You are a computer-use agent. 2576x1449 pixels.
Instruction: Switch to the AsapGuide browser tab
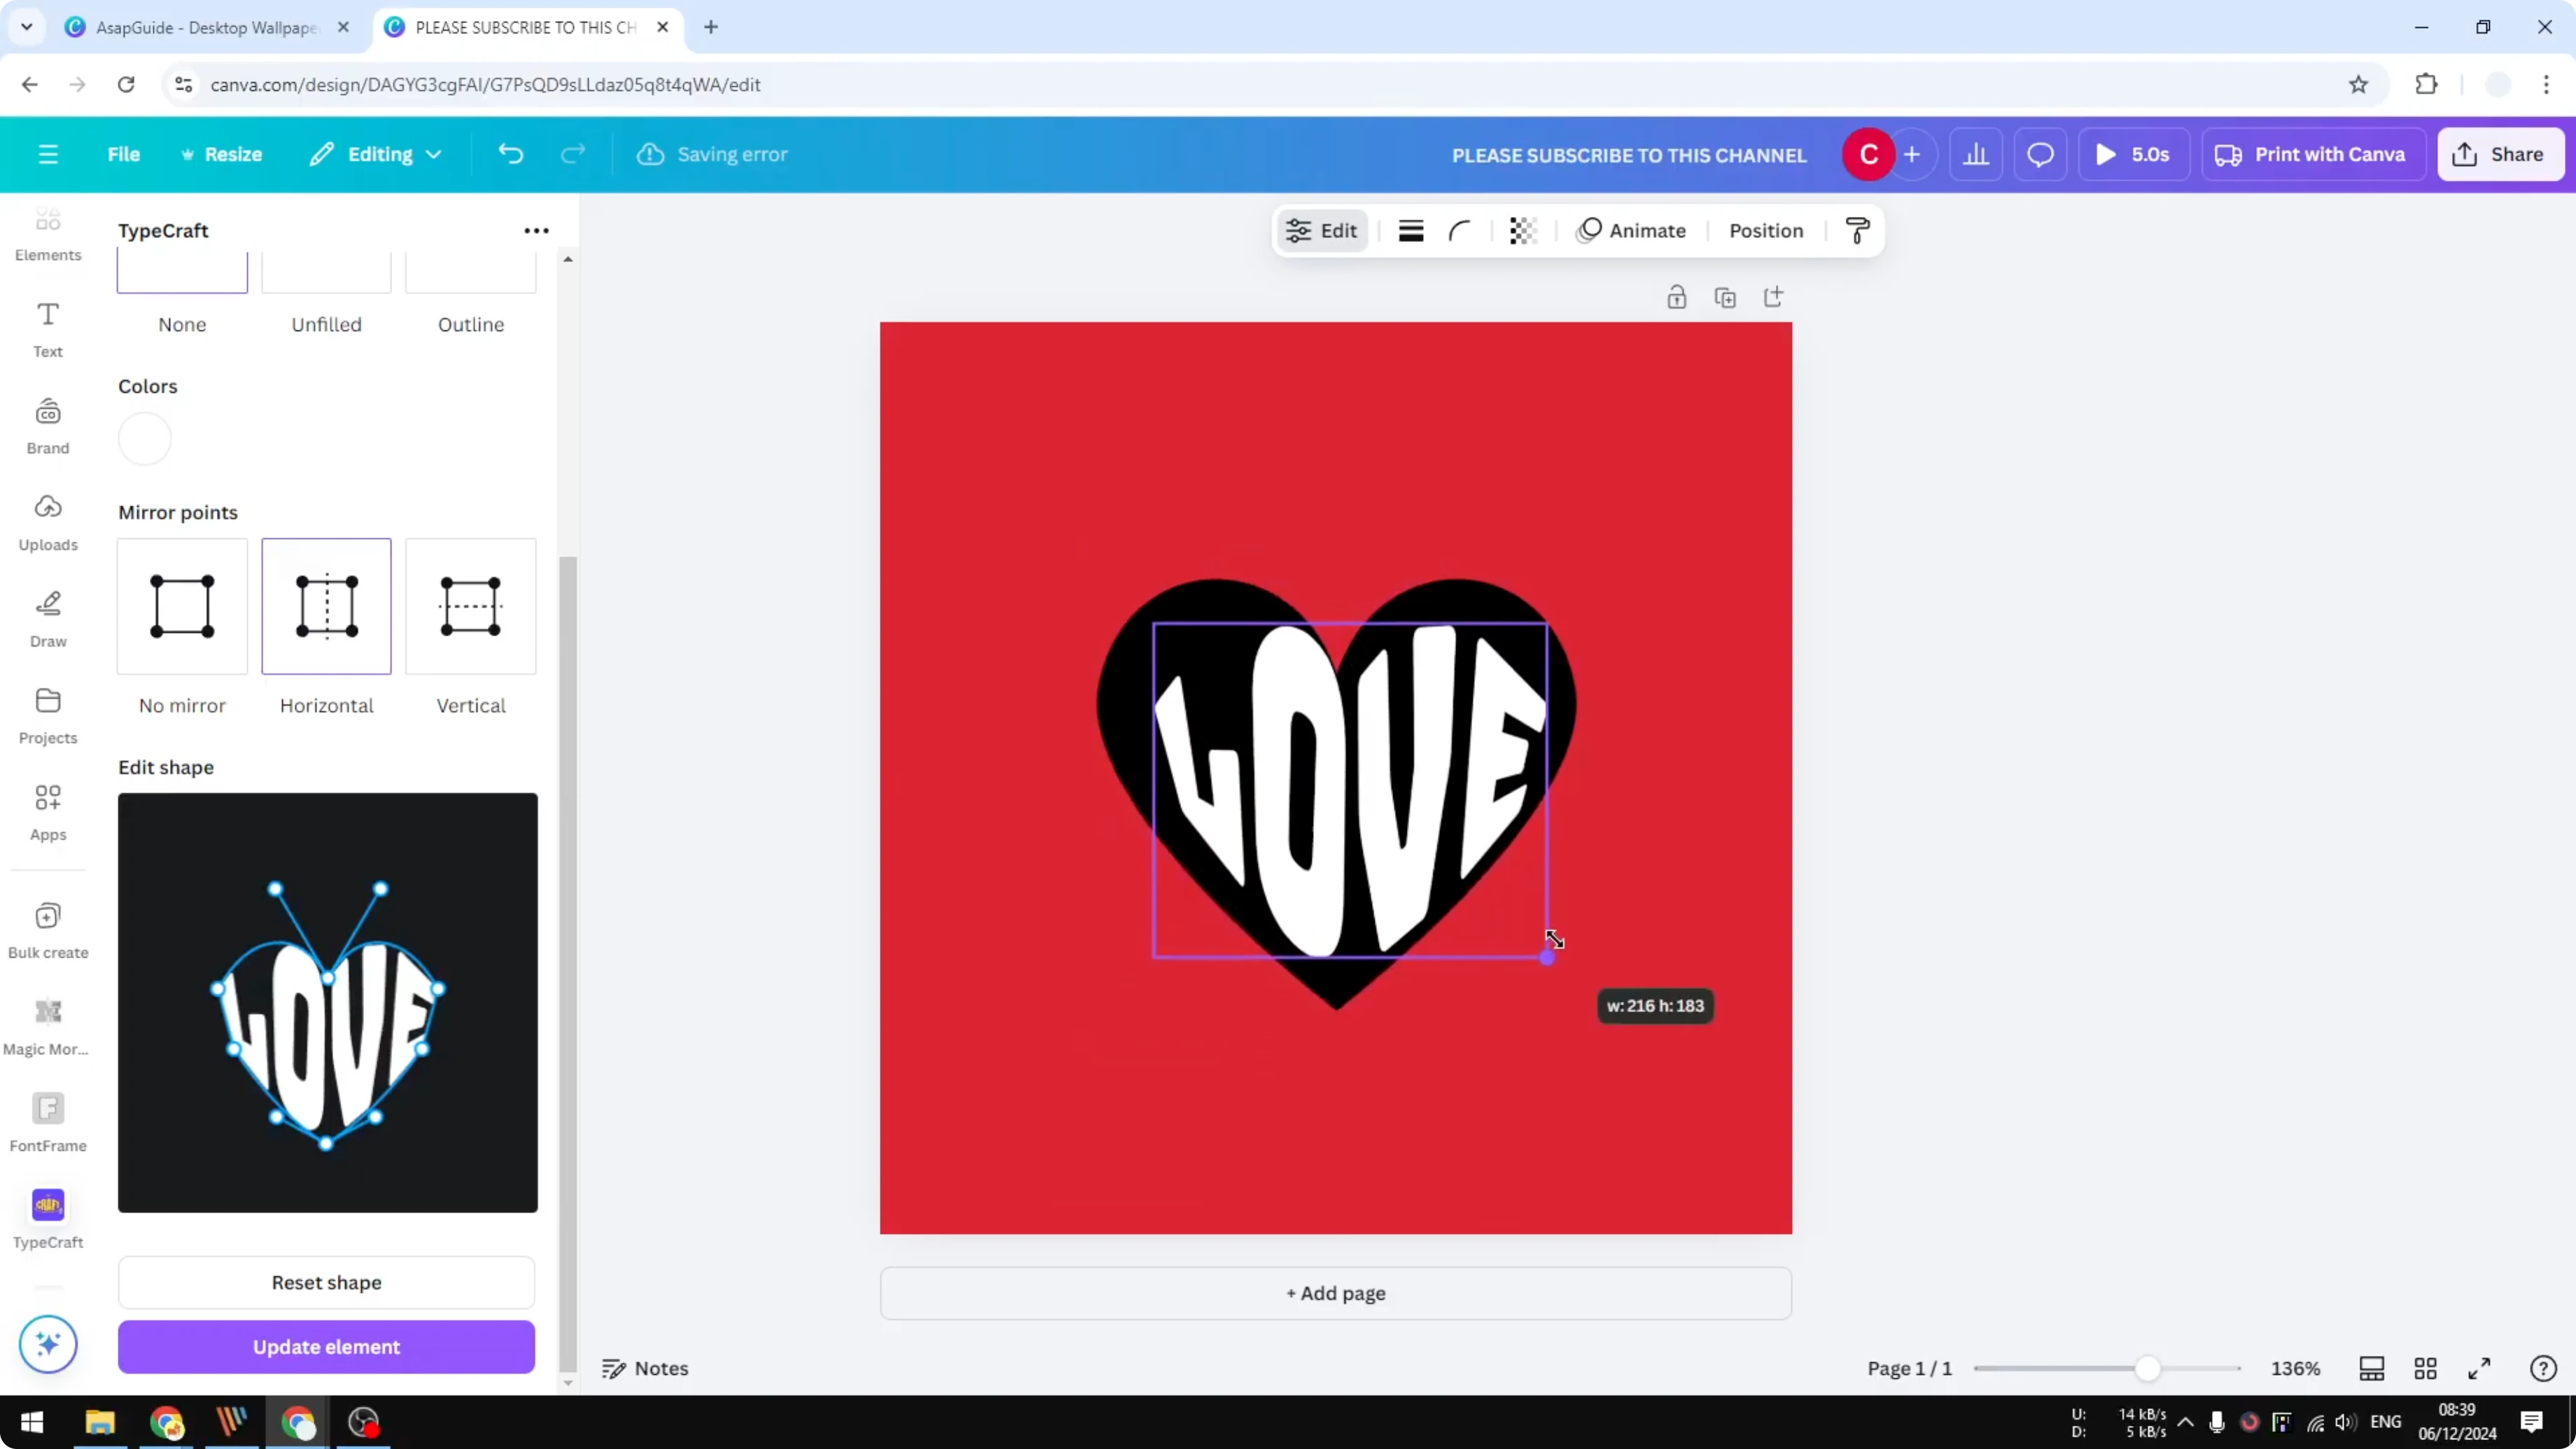click(200, 27)
